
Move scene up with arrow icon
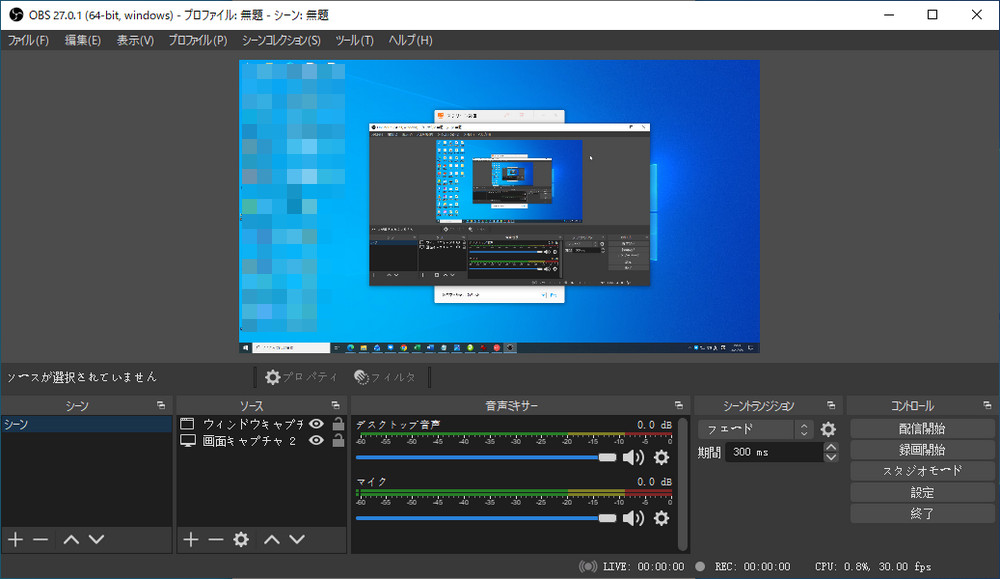tap(71, 539)
